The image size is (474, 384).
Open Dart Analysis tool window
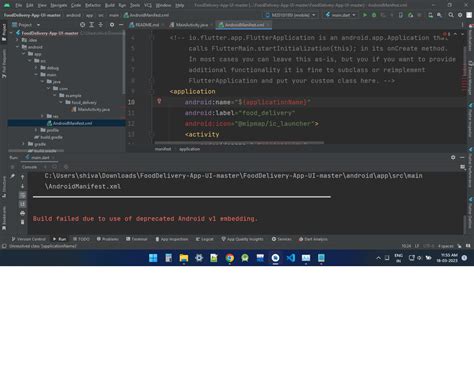313,239
